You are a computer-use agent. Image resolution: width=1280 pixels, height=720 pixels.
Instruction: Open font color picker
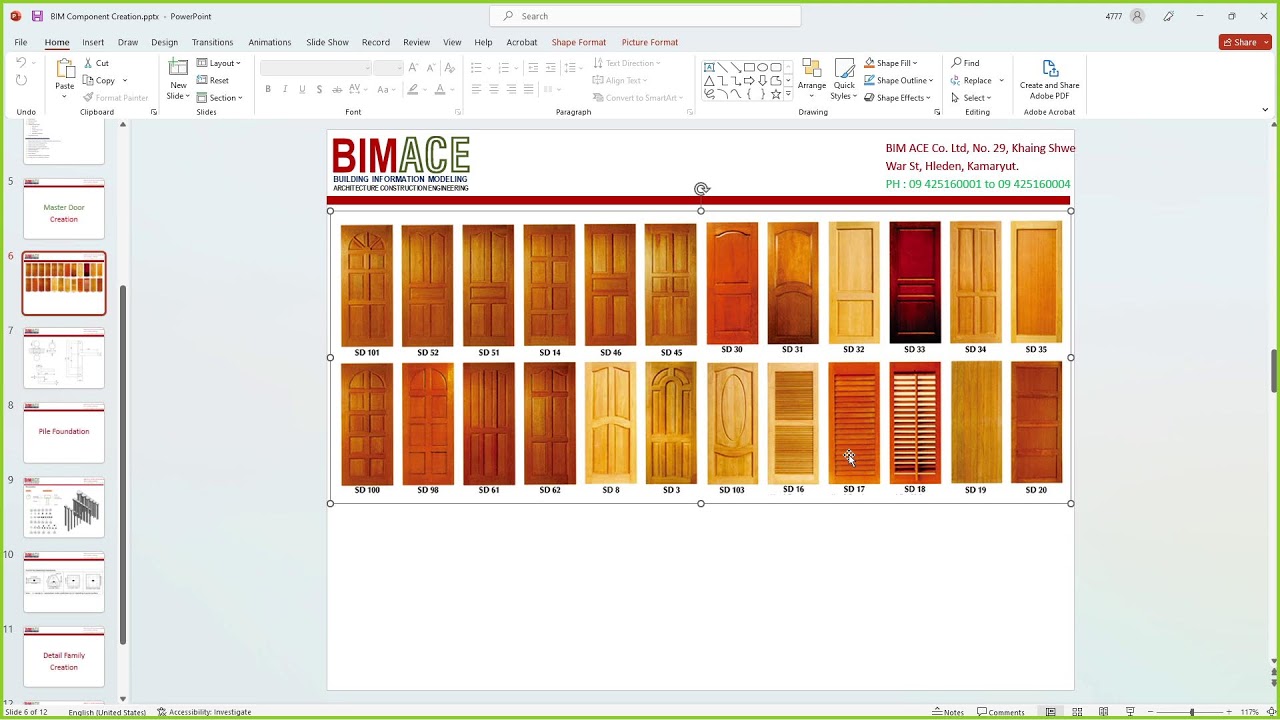439,89
